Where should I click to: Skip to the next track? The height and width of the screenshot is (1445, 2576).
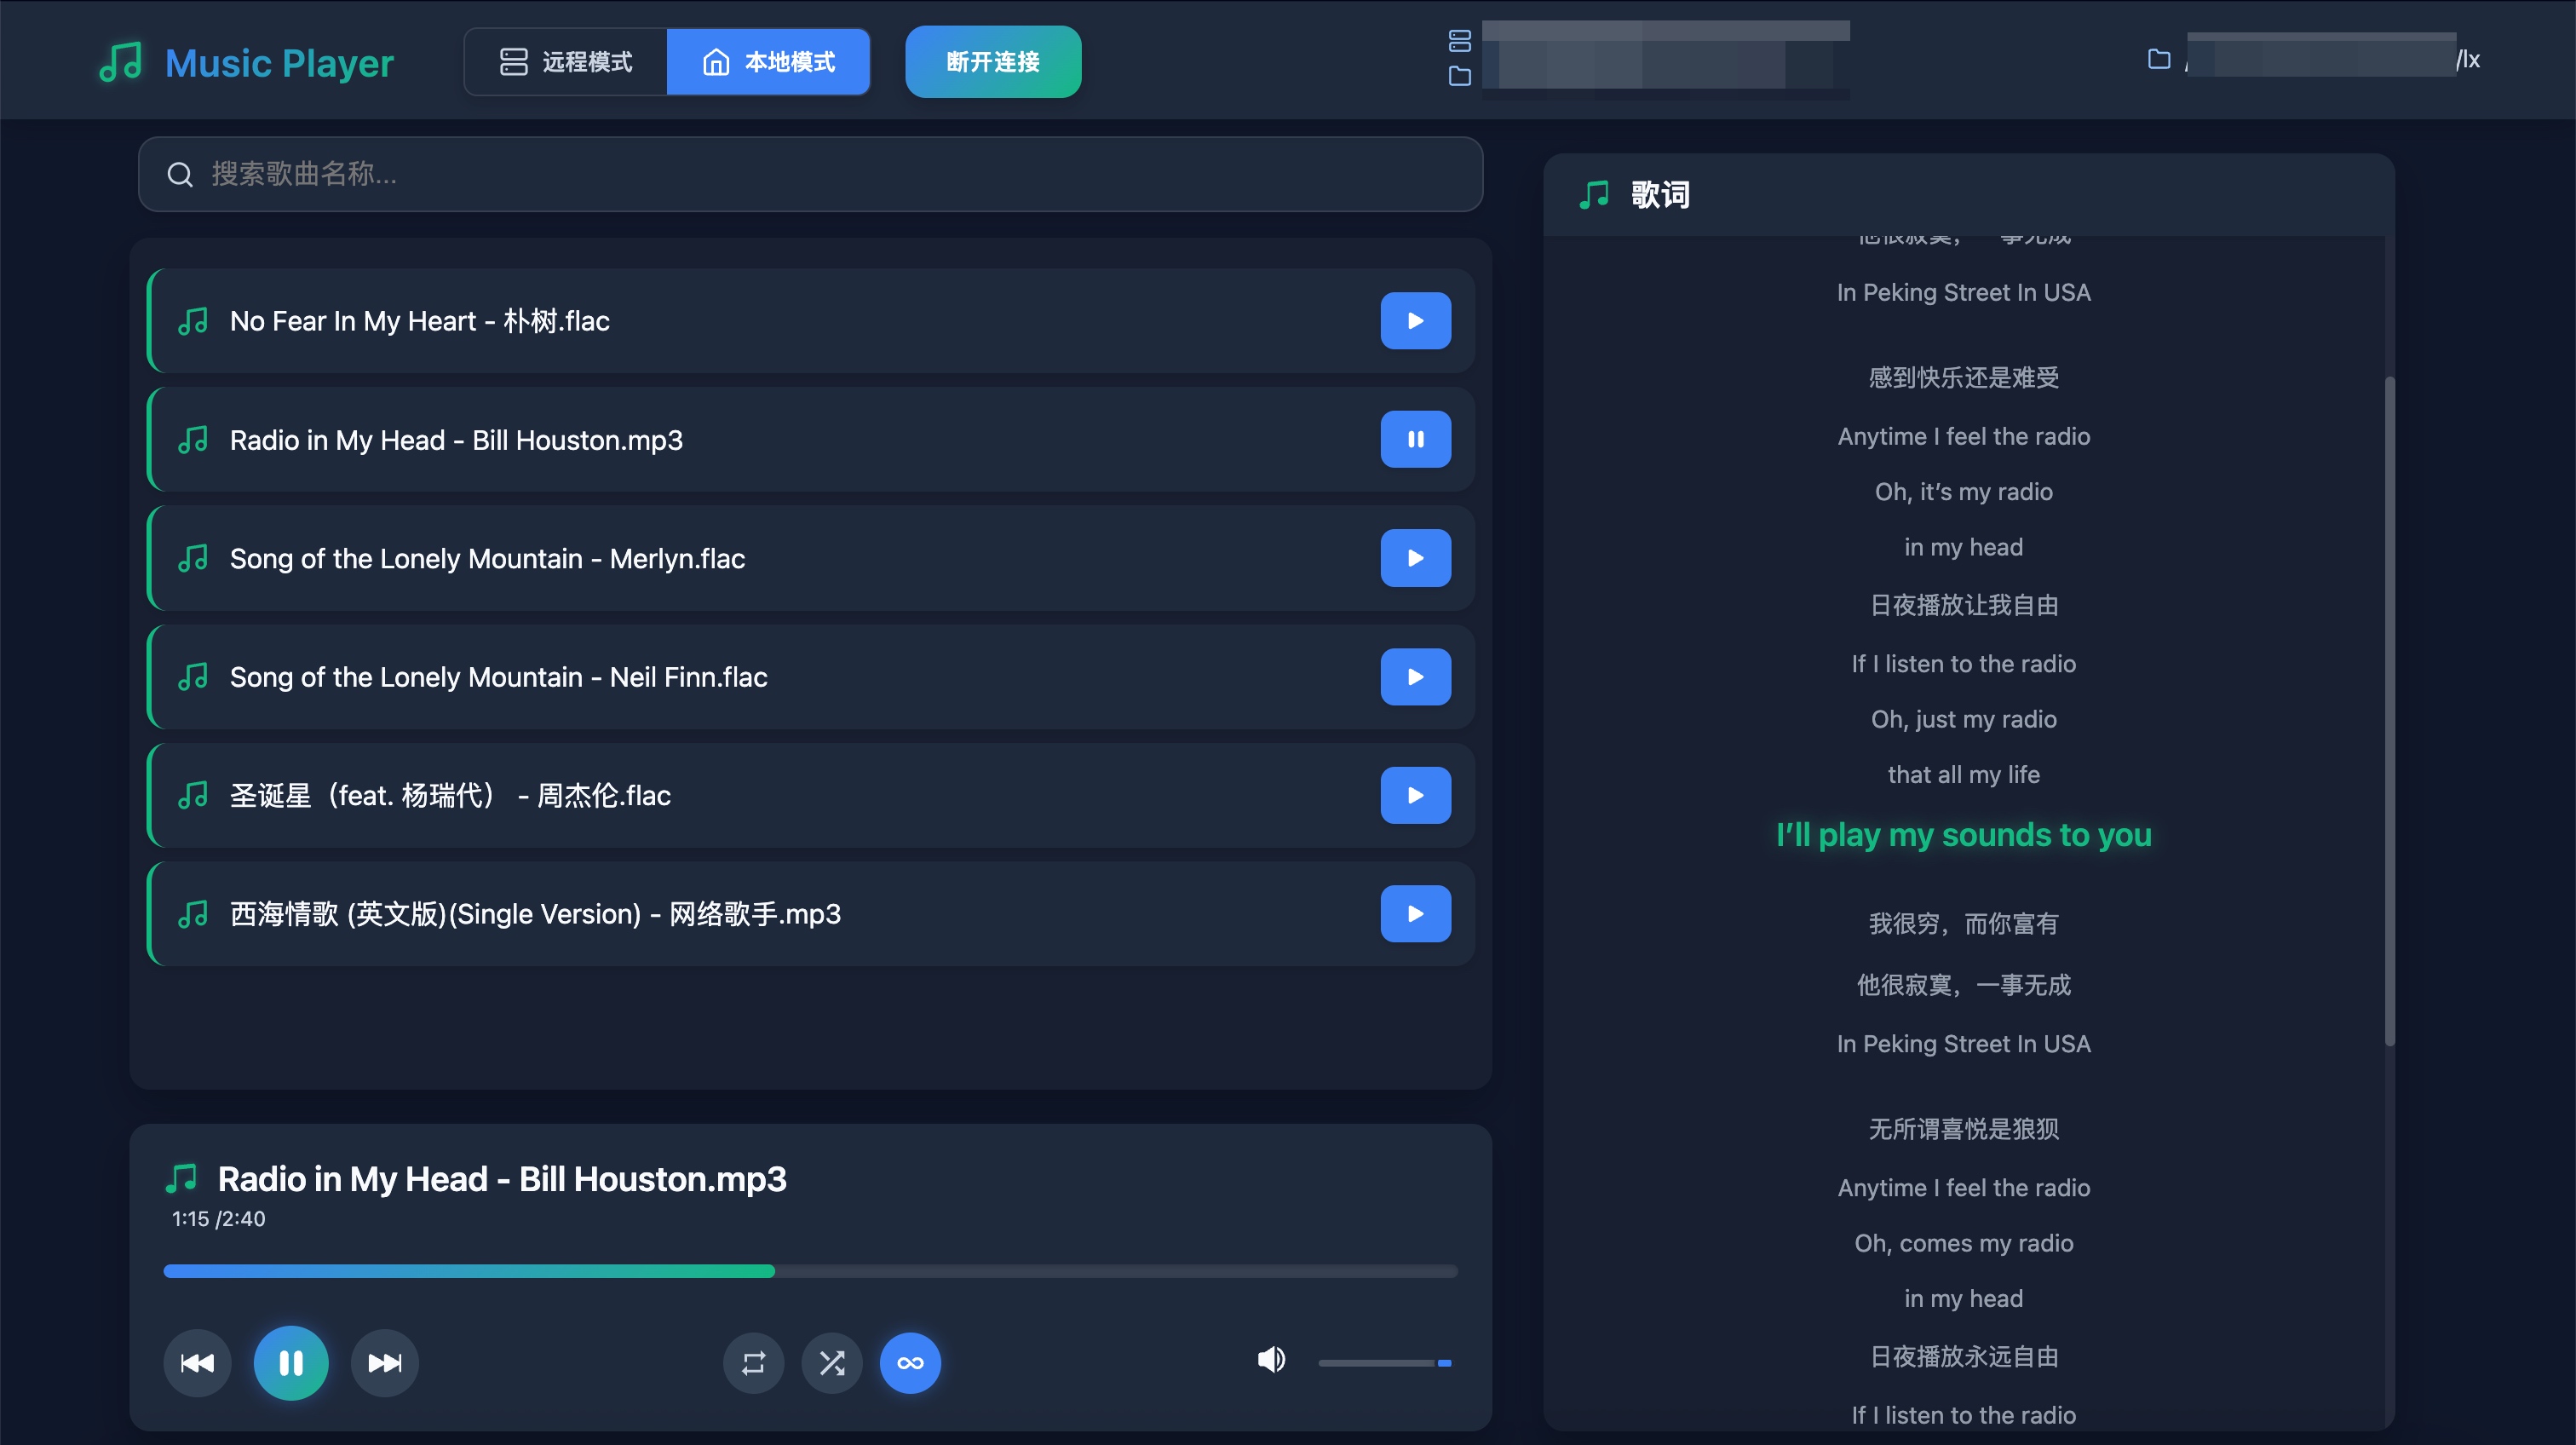(x=385, y=1363)
